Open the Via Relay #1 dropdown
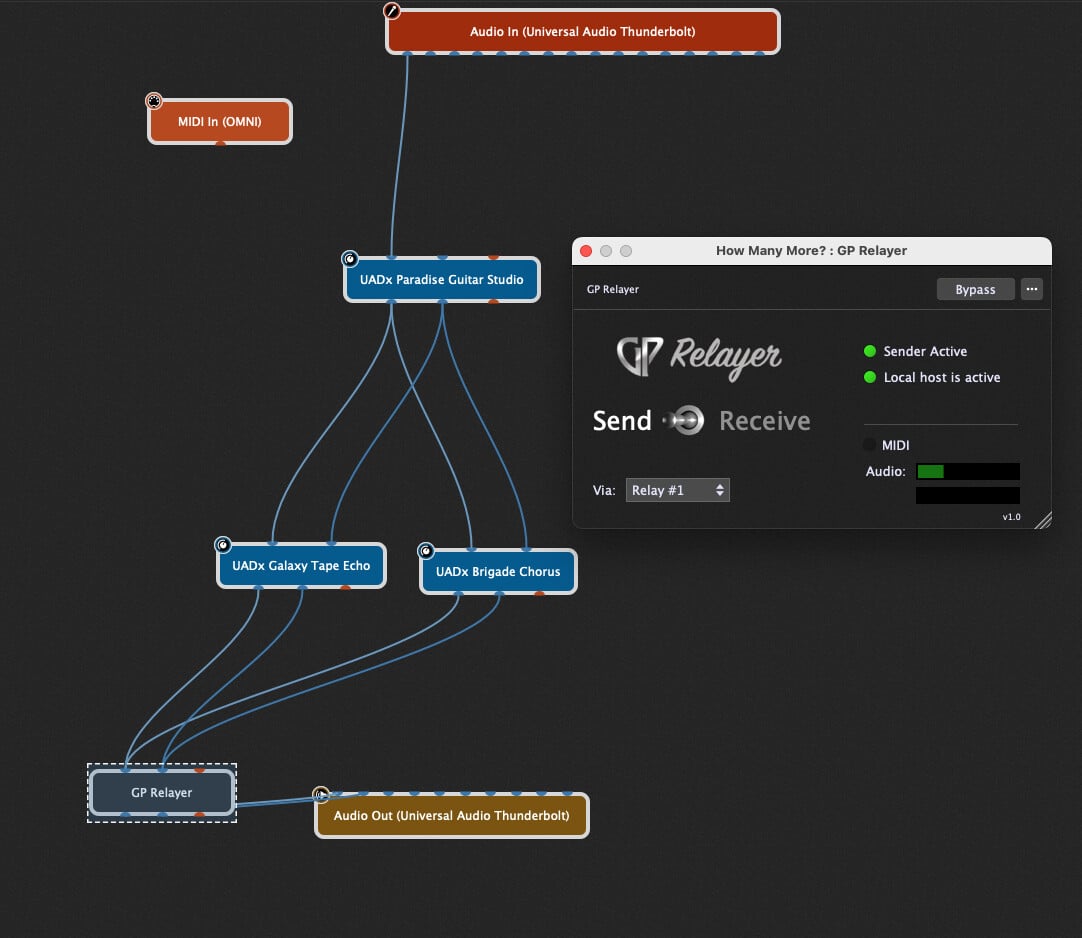 pos(677,490)
